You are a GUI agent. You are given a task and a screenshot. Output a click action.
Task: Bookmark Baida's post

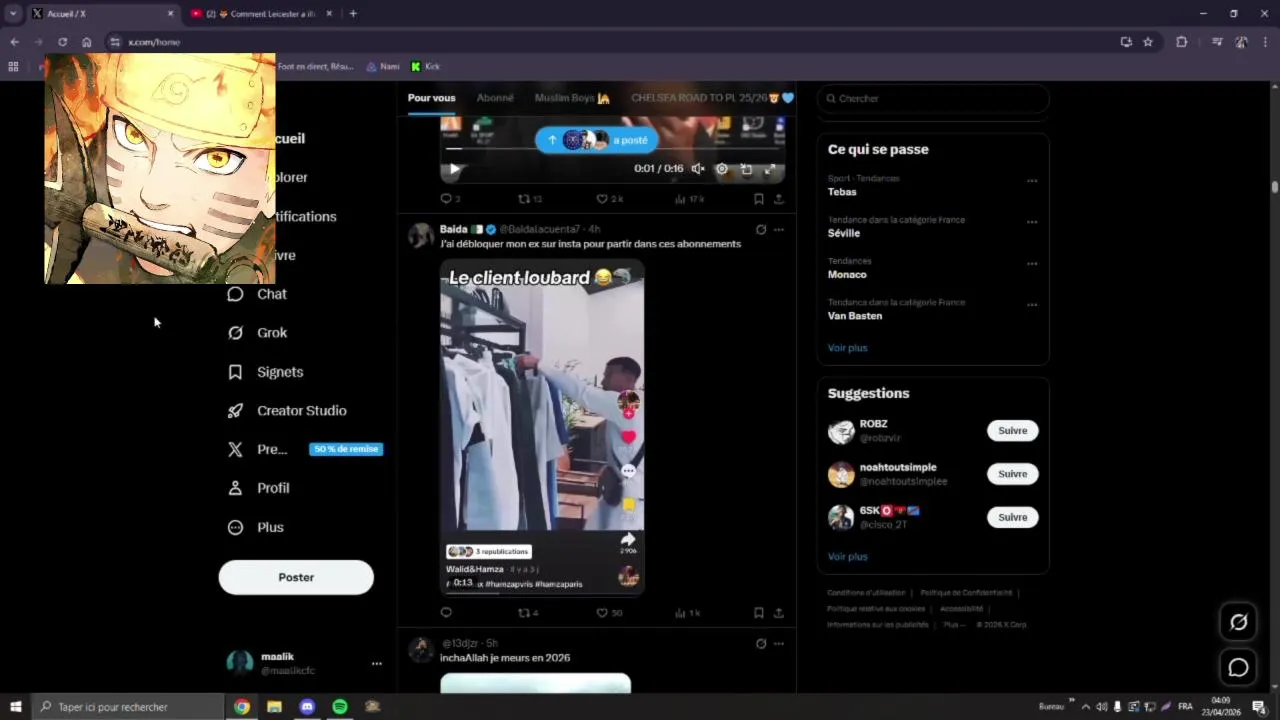759,613
